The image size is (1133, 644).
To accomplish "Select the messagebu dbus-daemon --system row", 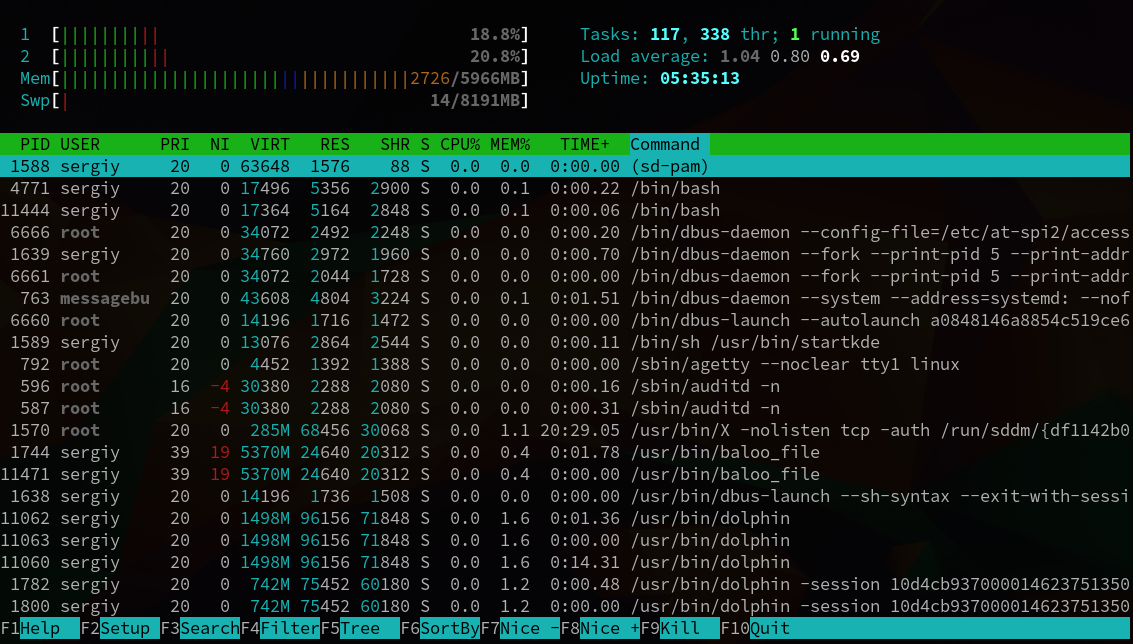I will pos(566,299).
